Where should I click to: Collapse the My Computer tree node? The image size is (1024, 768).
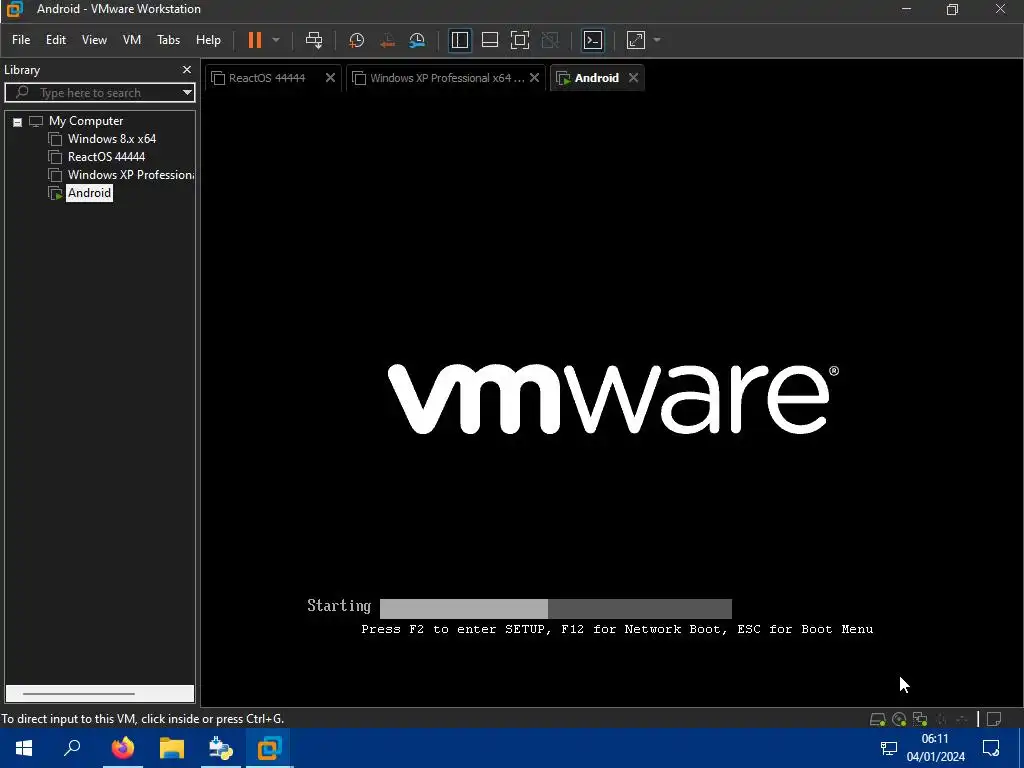pos(18,122)
